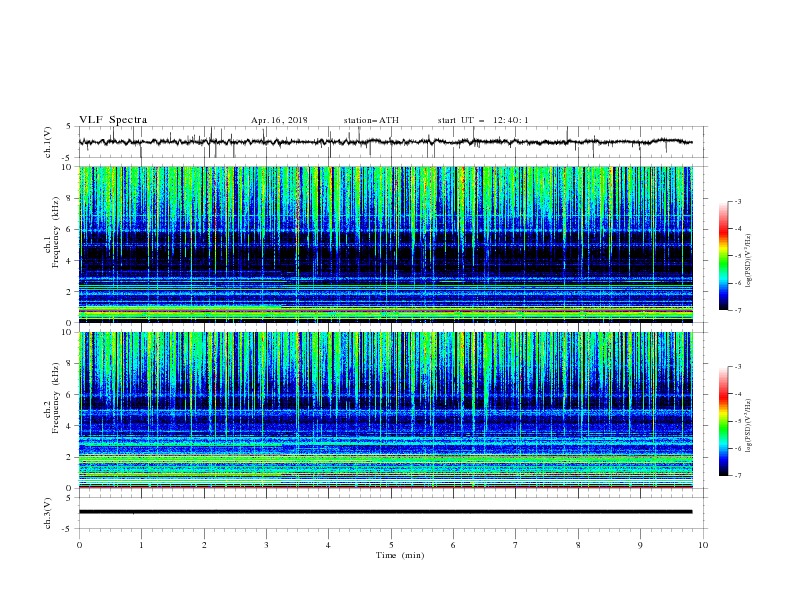Click the ch.1 frequency tick label "2"
792x612 pixels.
[70, 291]
